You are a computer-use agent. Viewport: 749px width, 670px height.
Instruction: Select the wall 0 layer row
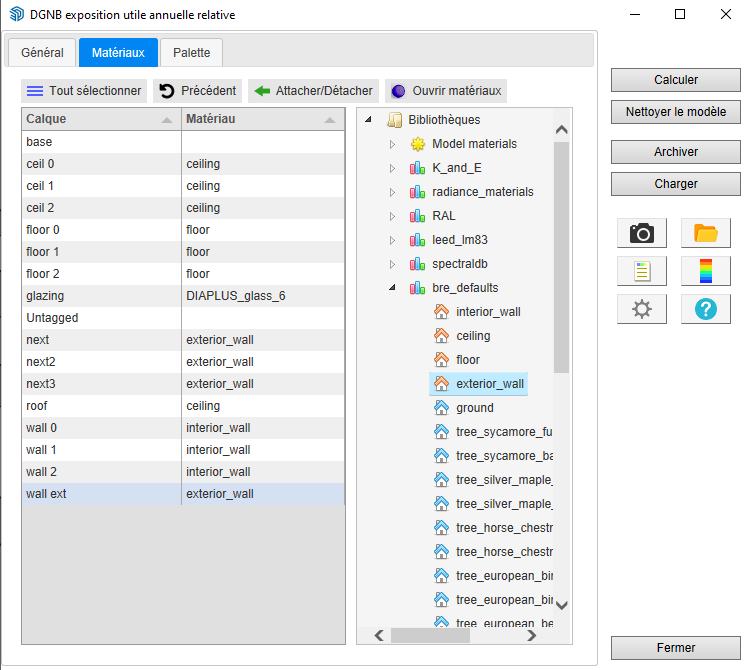click(x=183, y=428)
